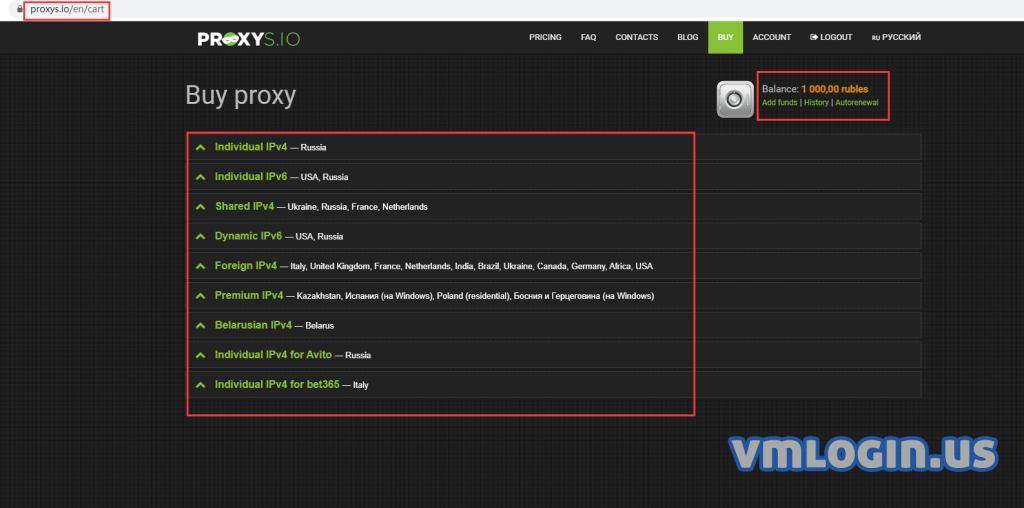Click Add funds link
This screenshot has width=1024, height=508.
[780, 103]
